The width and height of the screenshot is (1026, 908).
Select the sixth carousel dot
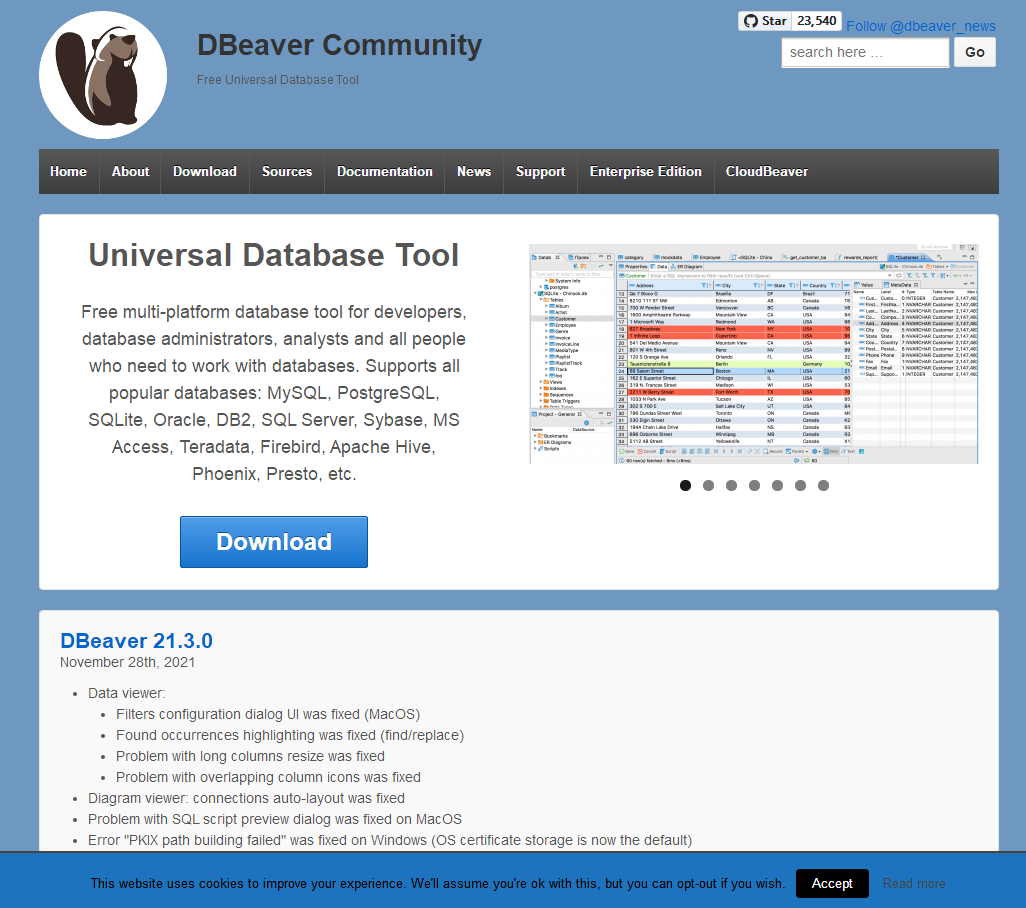800,485
